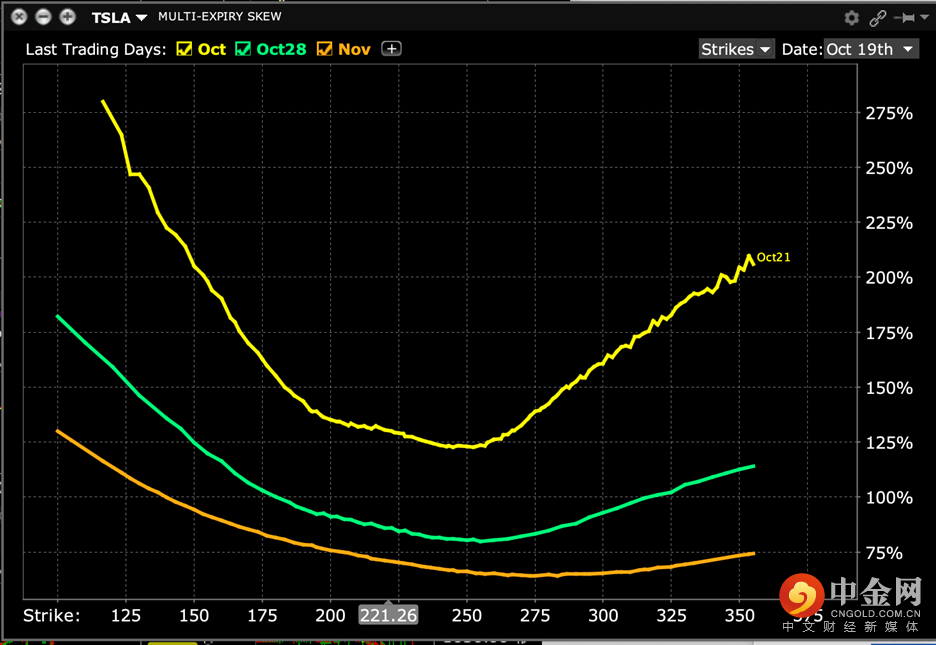This screenshot has width=936, height=645.
Task: Click the Last Trading Days label
Action: [96, 50]
